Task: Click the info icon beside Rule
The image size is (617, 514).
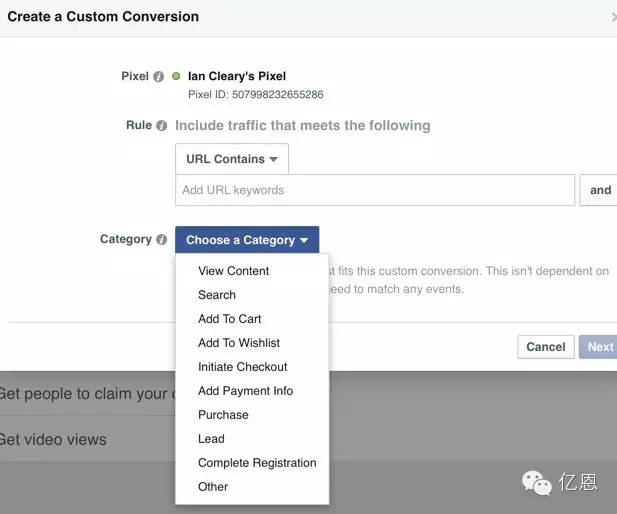Action: point(161,126)
